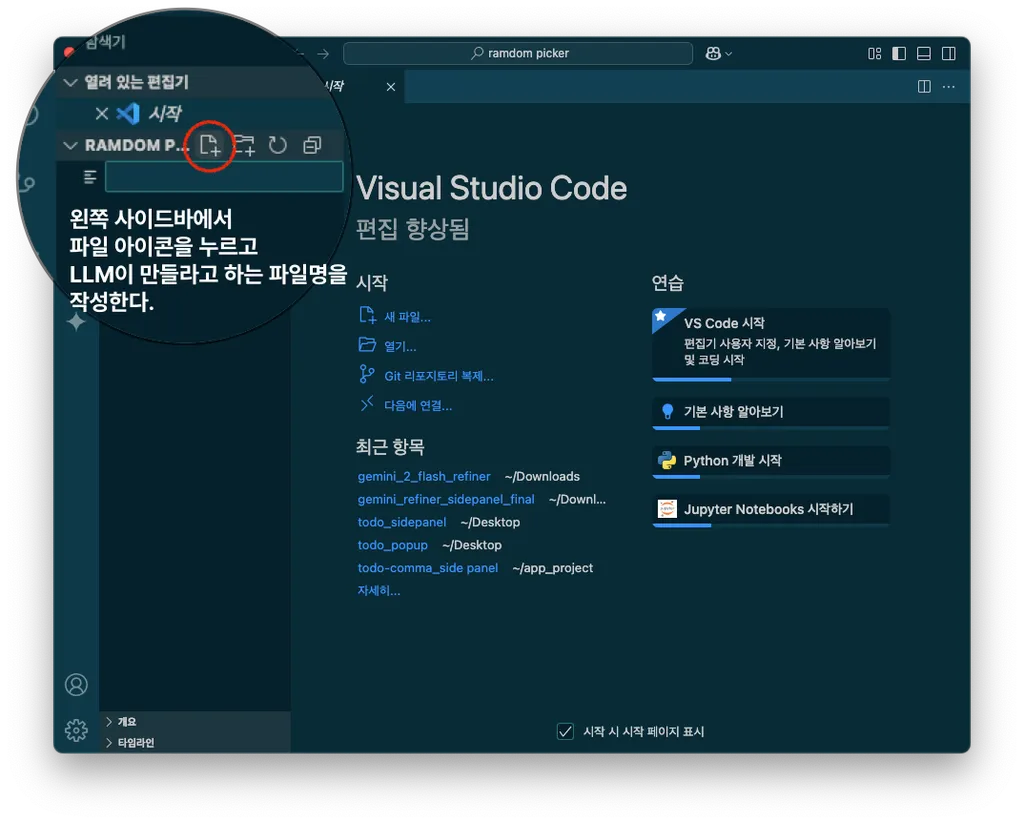This screenshot has width=1024, height=824.
Task: Open recent project todo_popup
Action: coord(392,545)
